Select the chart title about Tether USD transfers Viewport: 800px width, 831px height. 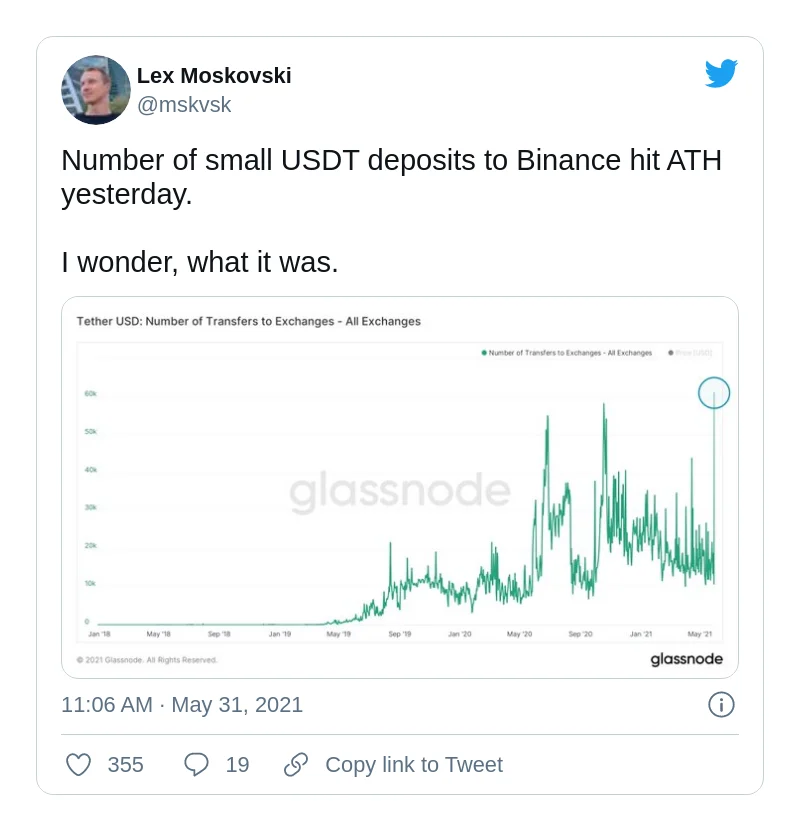coord(249,322)
